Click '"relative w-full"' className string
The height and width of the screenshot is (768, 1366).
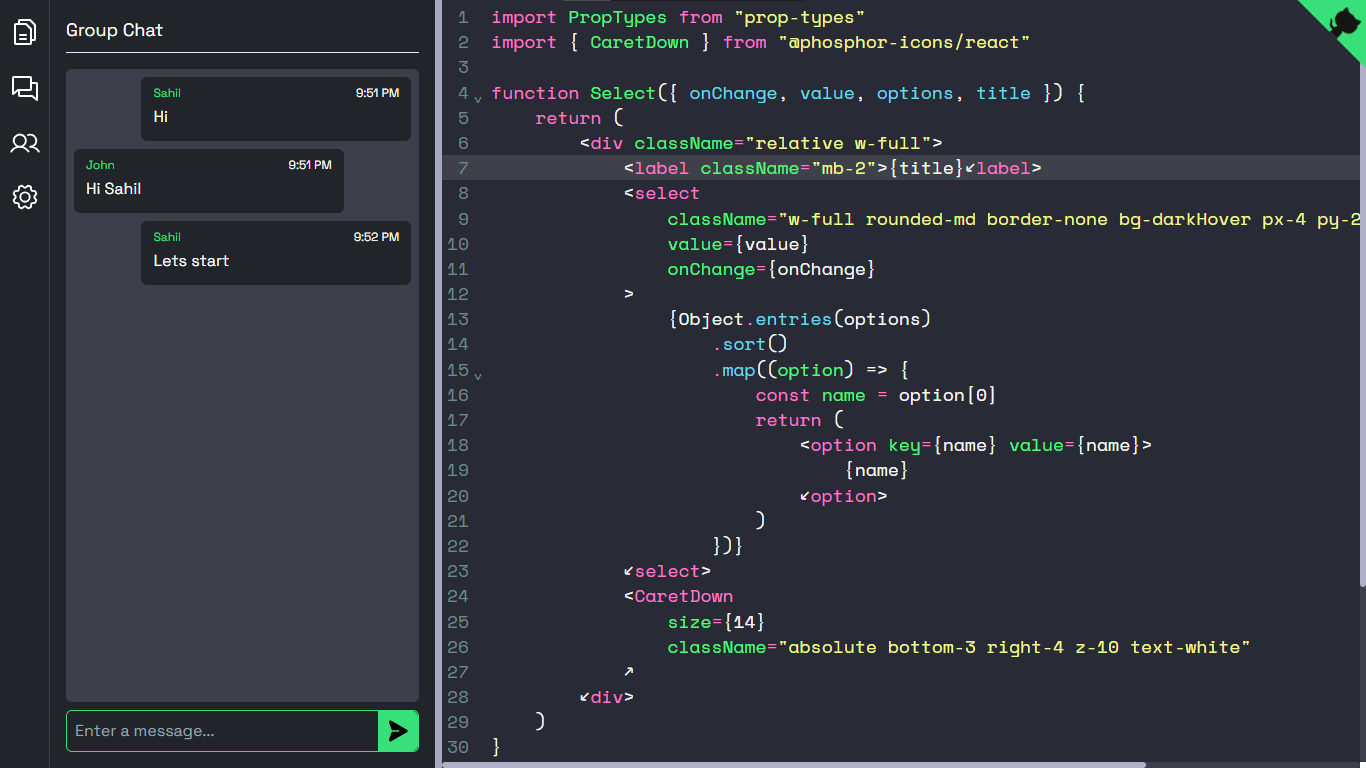(x=838, y=143)
